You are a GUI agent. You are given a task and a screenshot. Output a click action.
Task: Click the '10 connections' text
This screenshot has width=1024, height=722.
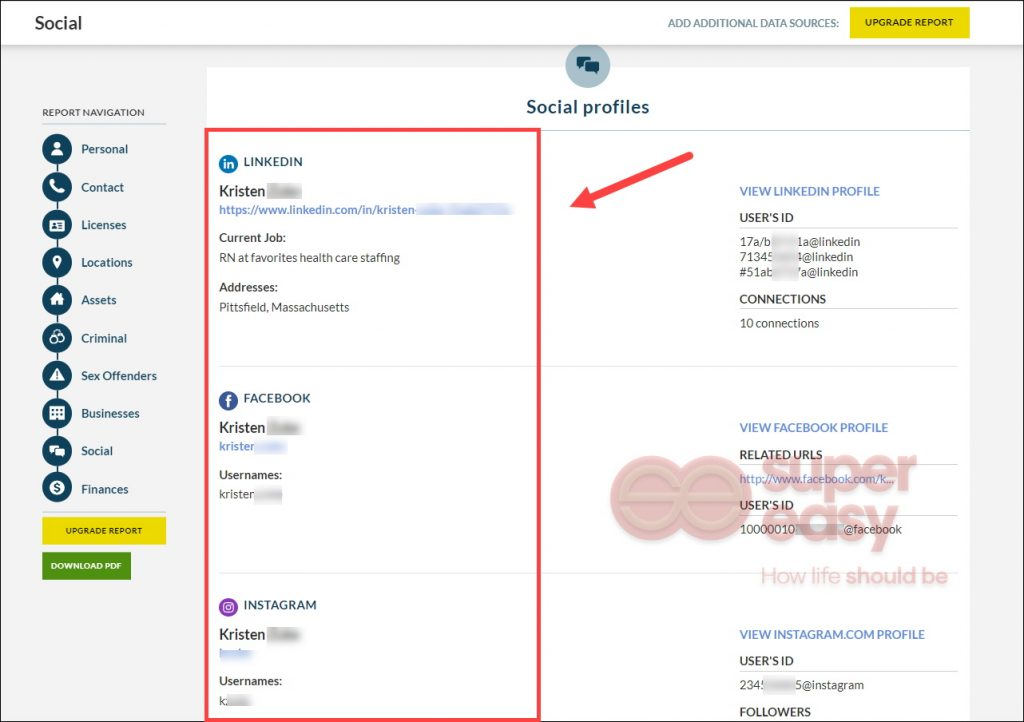779,323
